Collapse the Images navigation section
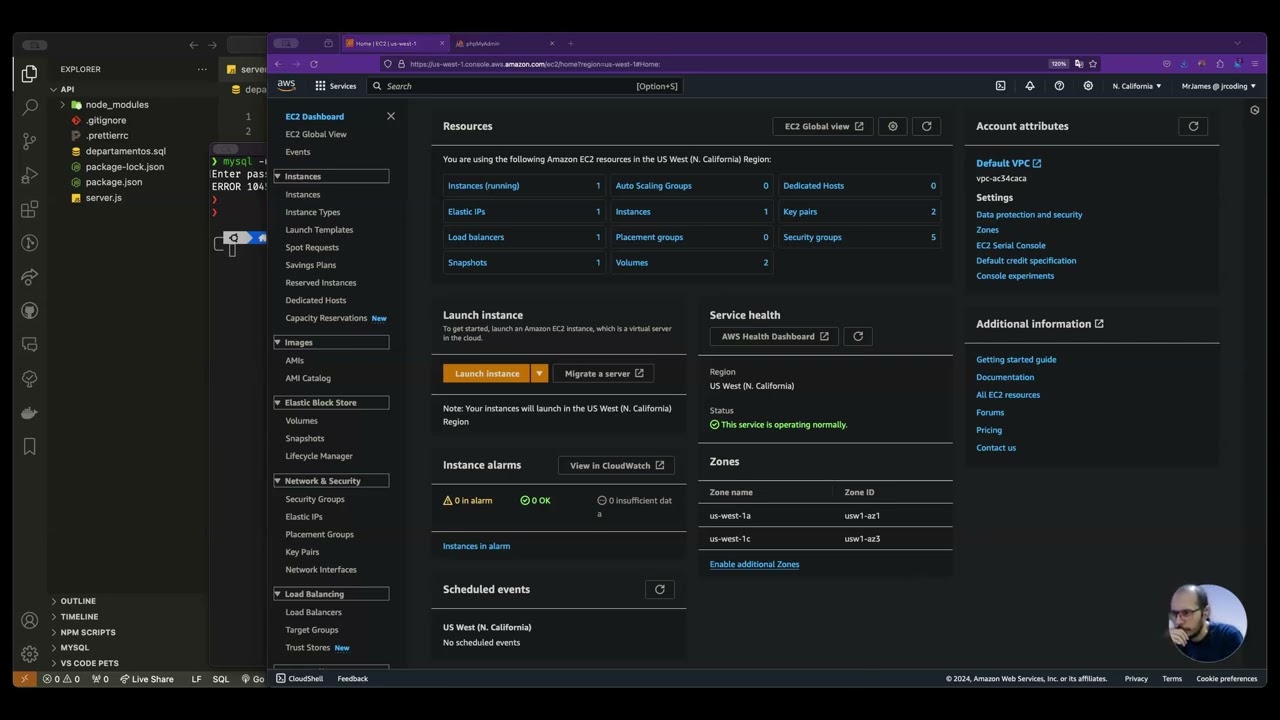 click(278, 342)
